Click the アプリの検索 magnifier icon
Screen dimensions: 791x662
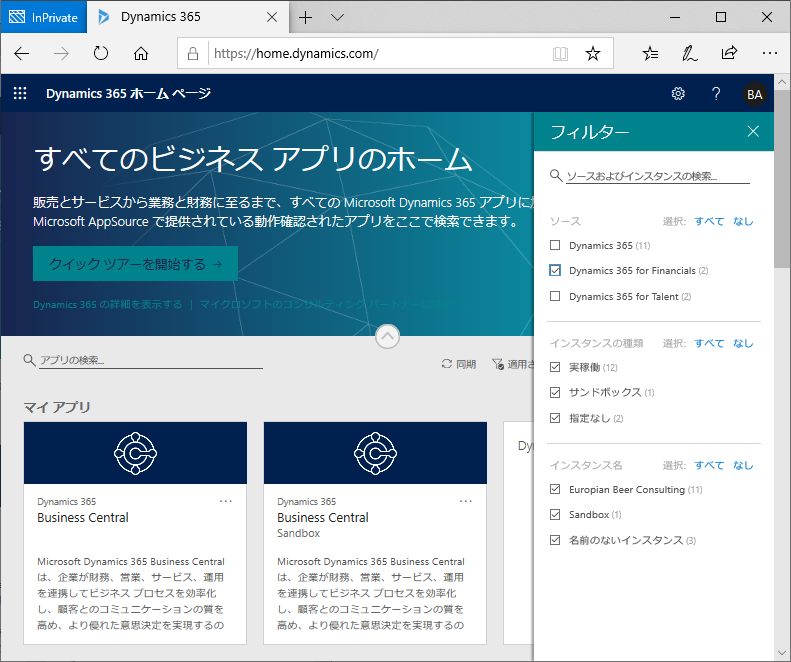click(x=29, y=360)
